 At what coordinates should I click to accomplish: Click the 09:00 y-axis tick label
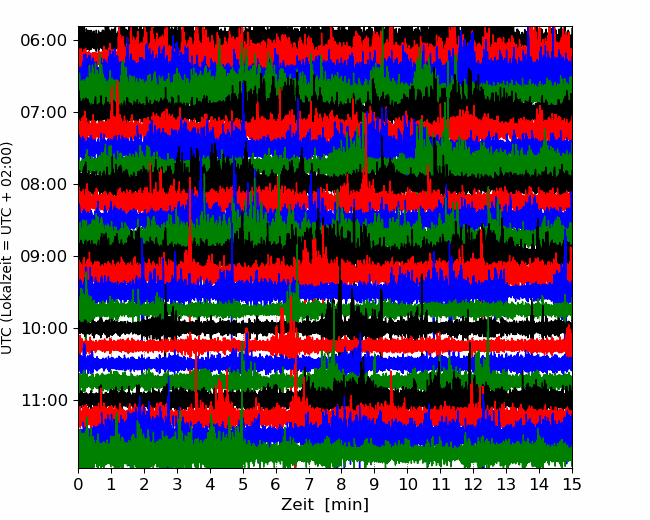click(44, 257)
